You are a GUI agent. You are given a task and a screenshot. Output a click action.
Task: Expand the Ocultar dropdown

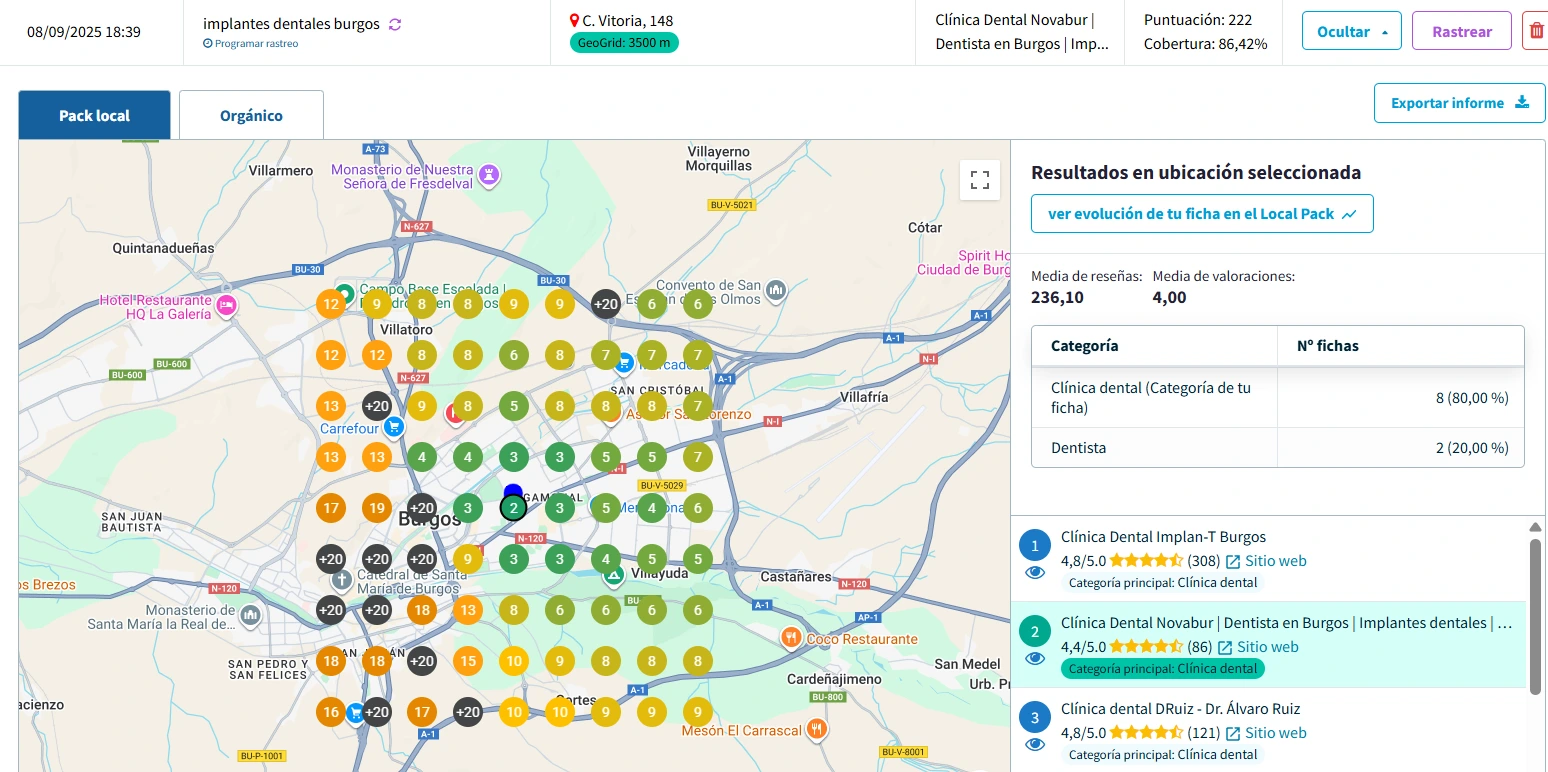click(1352, 31)
